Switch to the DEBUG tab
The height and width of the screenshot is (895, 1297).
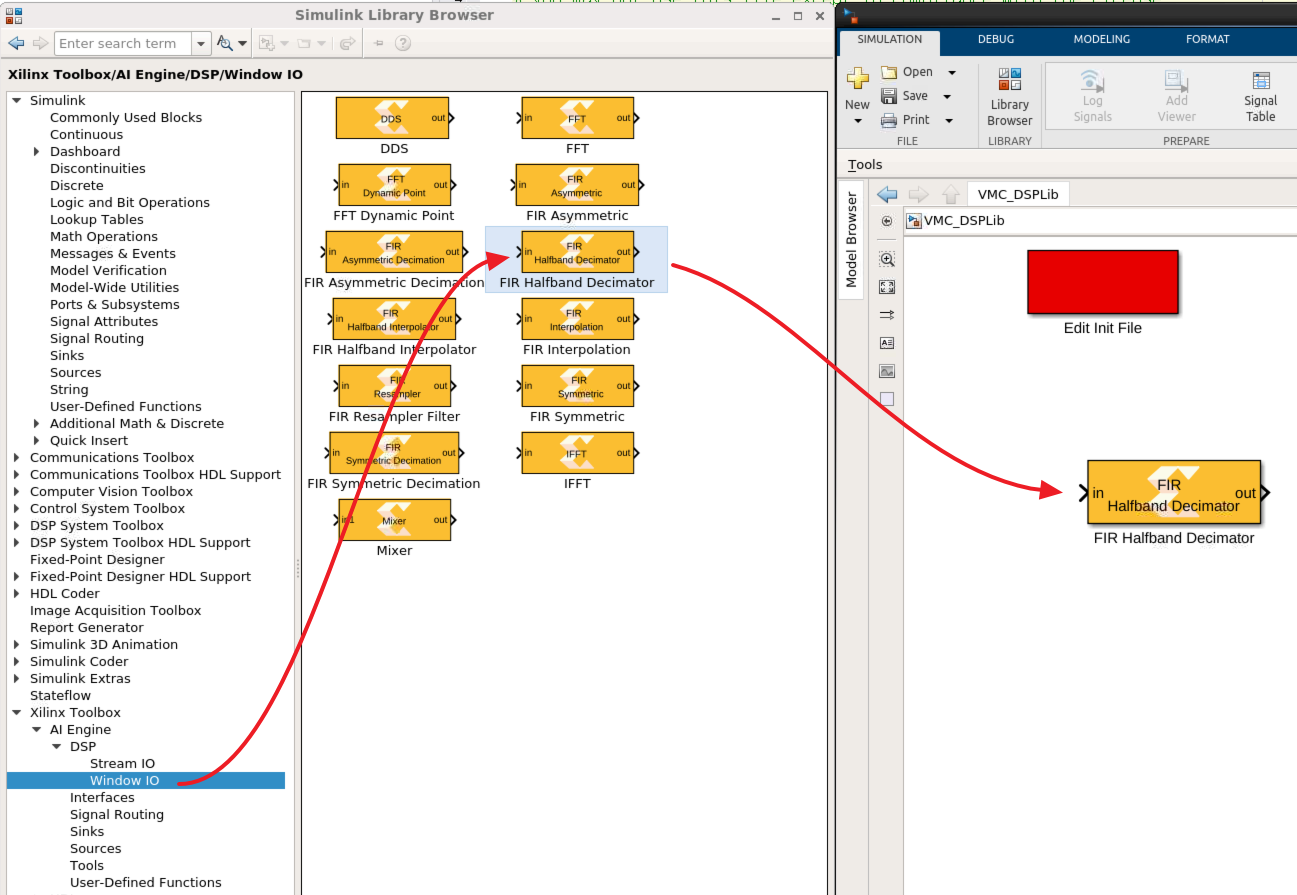tap(995, 40)
